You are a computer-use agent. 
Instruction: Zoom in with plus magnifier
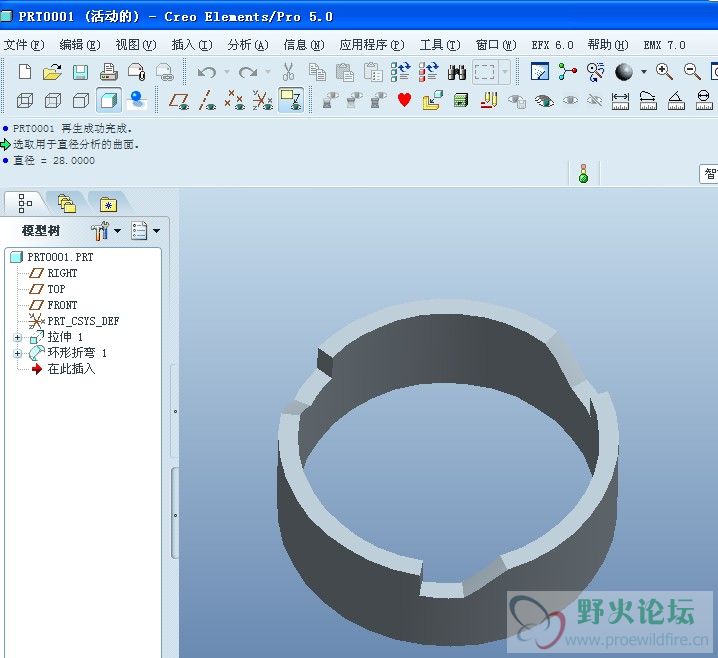pos(664,71)
